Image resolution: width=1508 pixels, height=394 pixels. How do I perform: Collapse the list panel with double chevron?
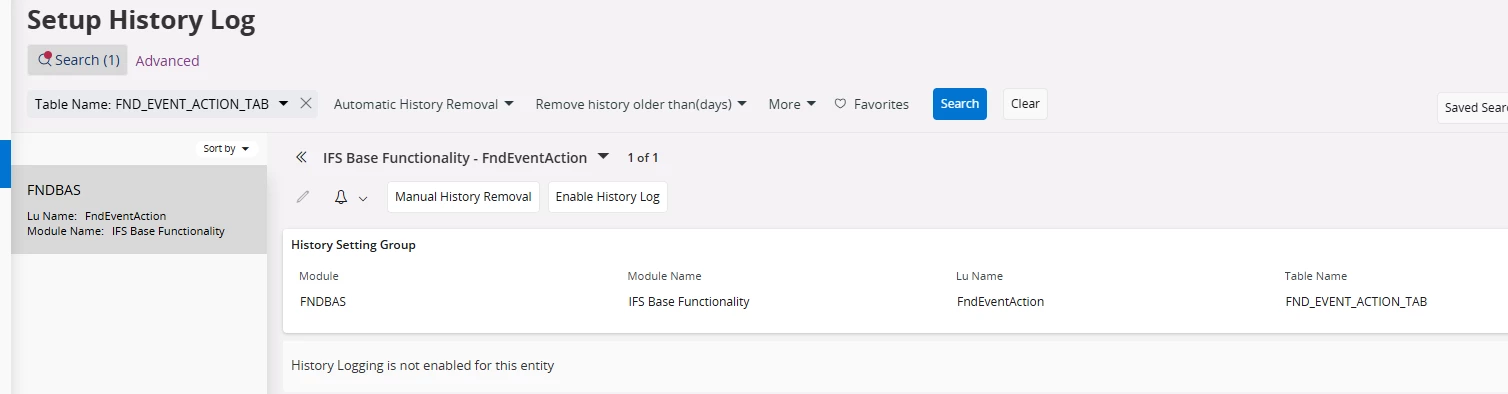coord(301,158)
